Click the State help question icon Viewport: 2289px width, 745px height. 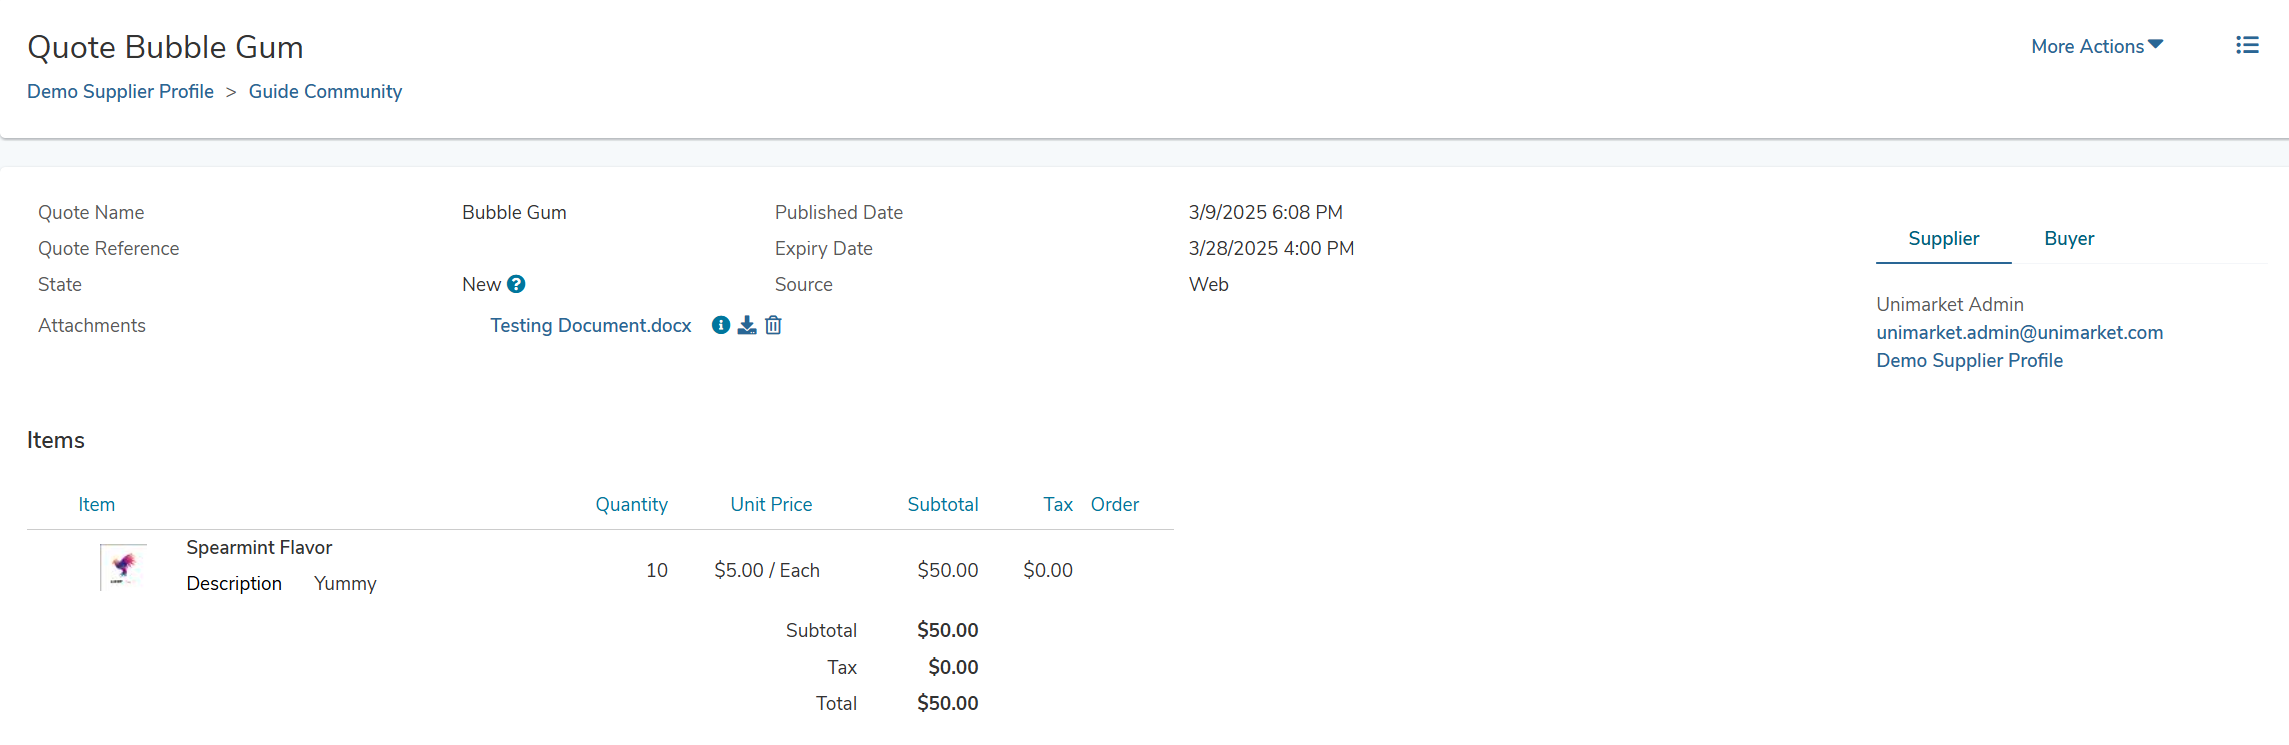pyautogui.click(x=516, y=284)
